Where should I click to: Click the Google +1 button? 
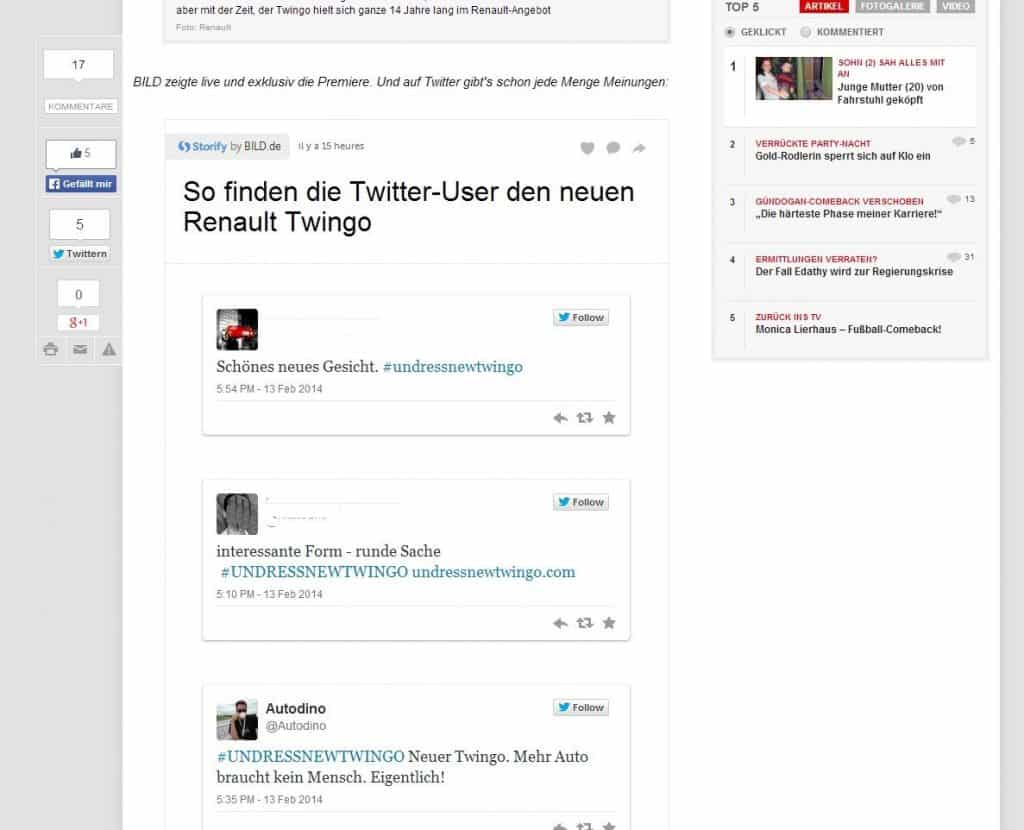tap(78, 322)
